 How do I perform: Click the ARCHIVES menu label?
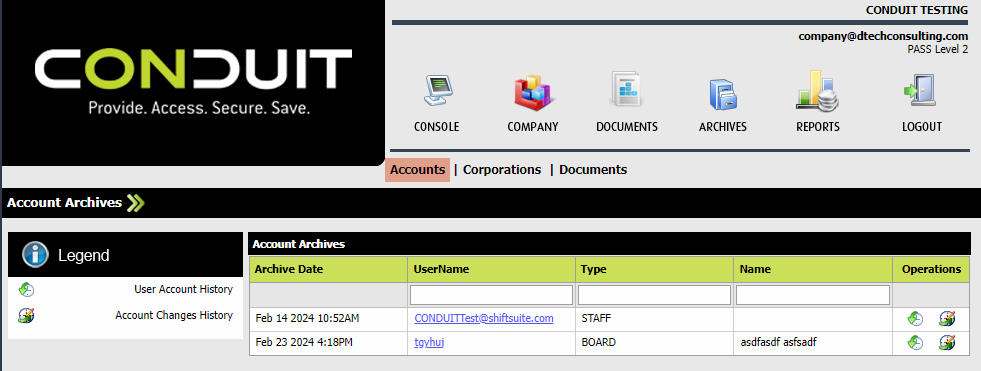coord(723,126)
